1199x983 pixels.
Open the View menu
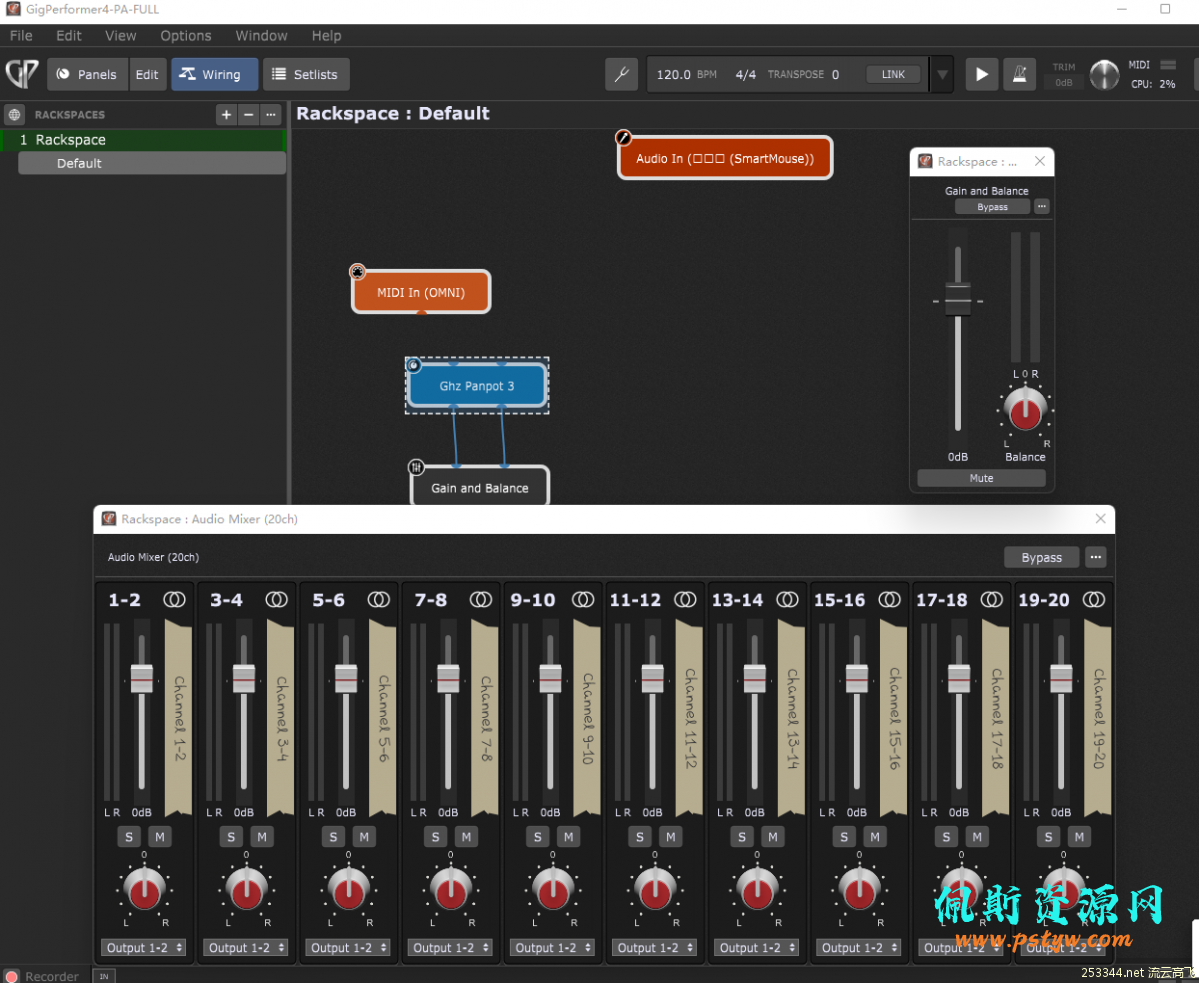[121, 35]
